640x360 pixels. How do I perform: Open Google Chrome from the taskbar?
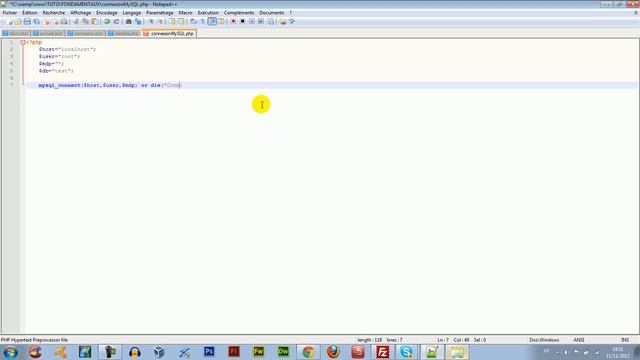308,352
